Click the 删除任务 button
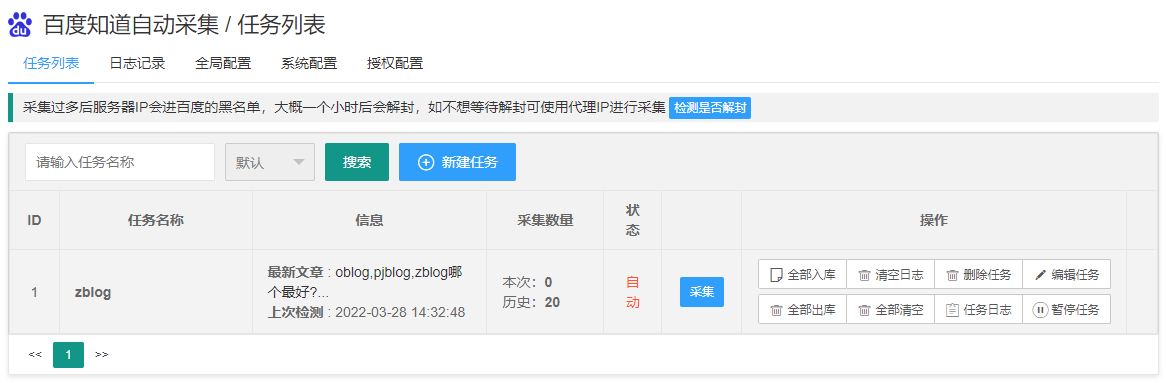This screenshot has width=1166, height=383. point(979,274)
